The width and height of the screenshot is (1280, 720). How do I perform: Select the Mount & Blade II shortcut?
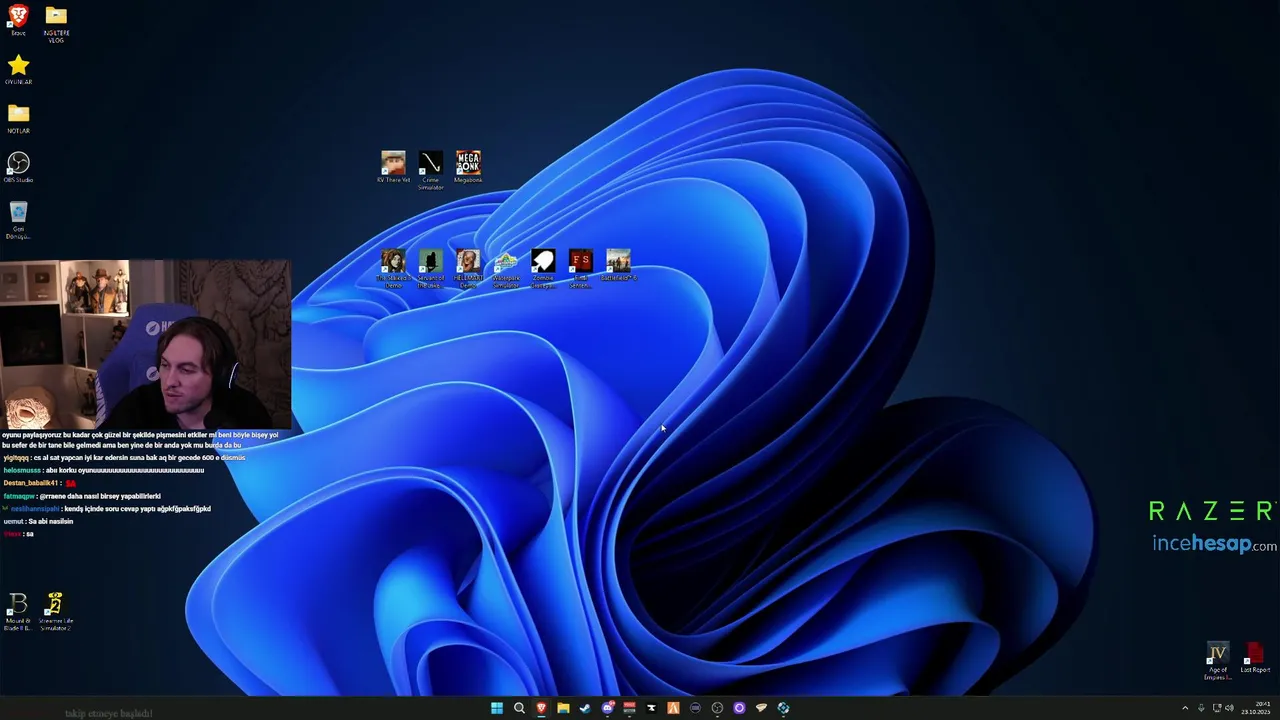pos(18,611)
